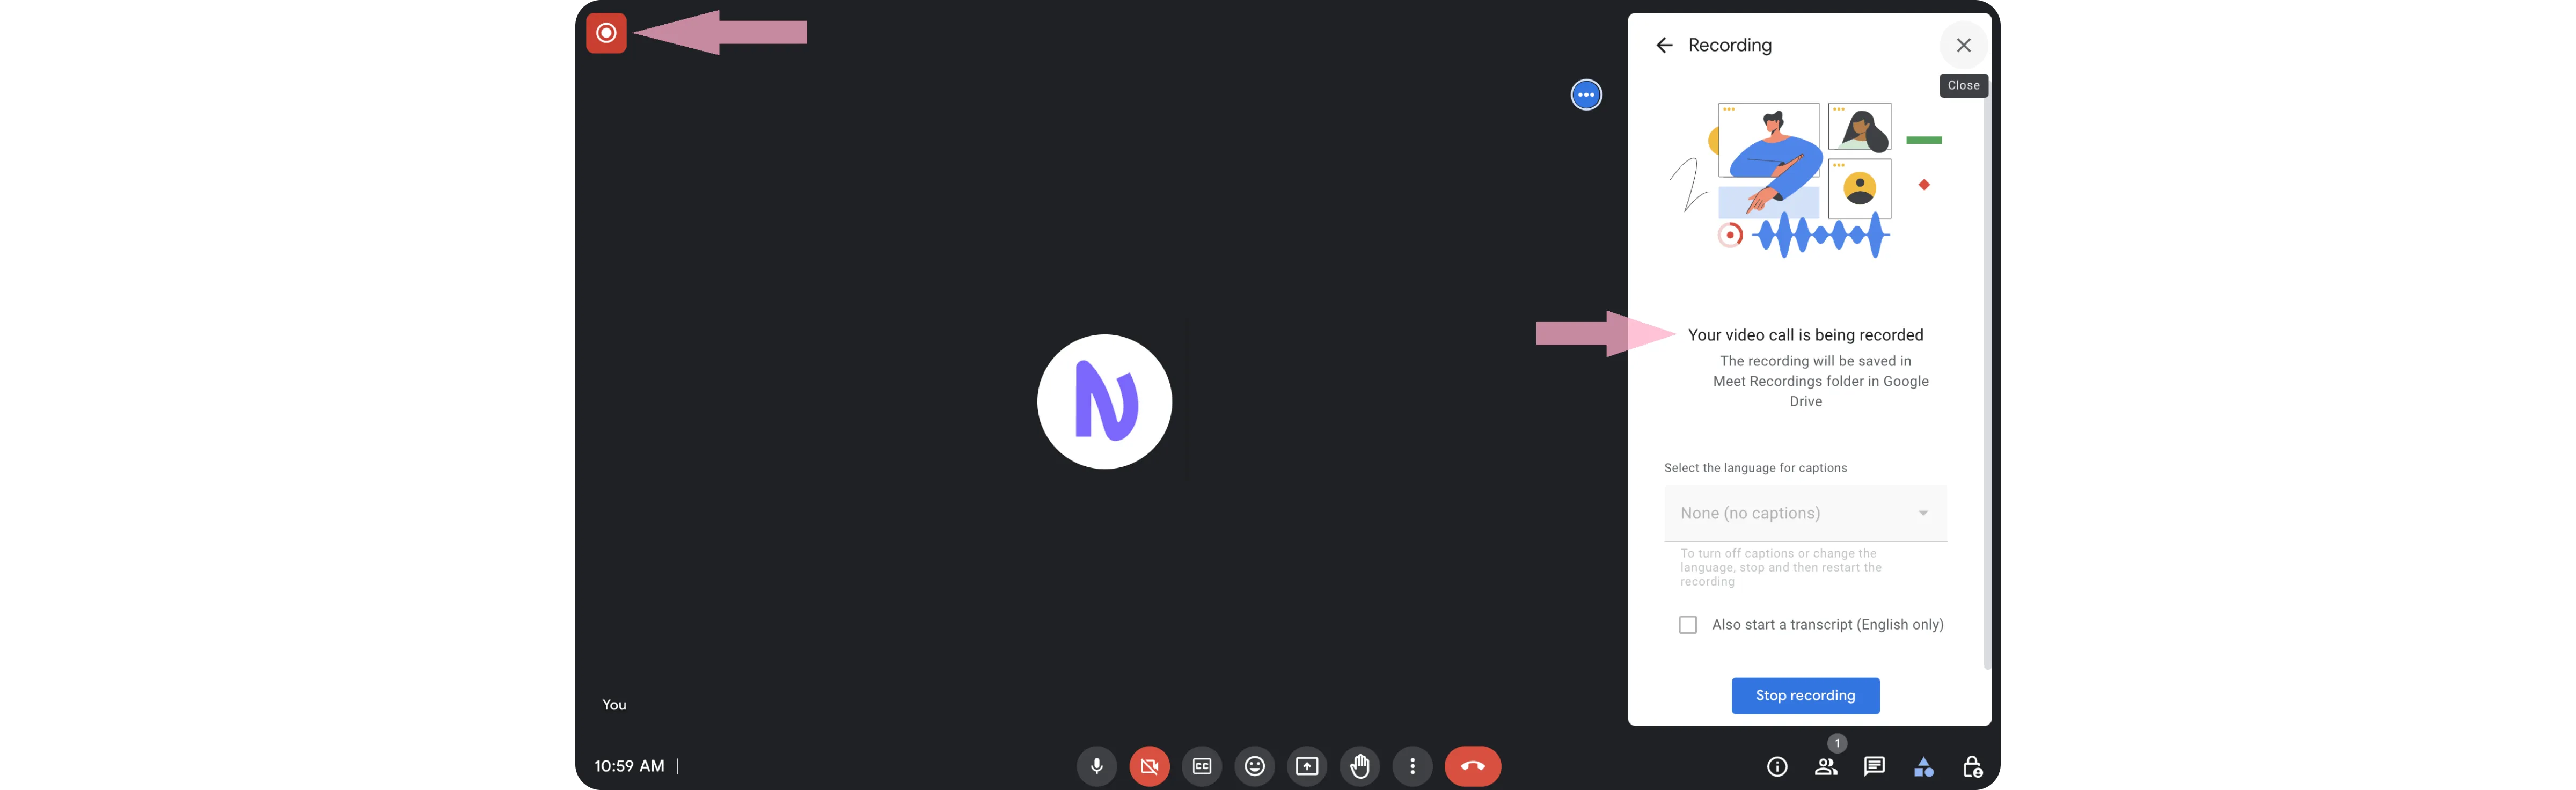Open the emoji reactions picker
The image size is (2576, 790).
pos(1254,766)
